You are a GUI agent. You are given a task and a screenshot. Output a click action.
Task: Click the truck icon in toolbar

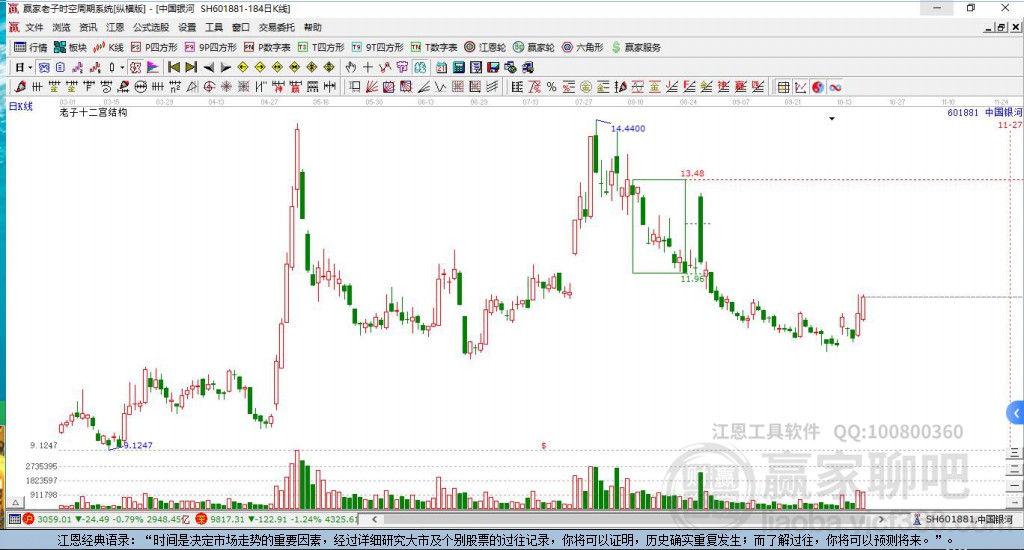point(528,67)
